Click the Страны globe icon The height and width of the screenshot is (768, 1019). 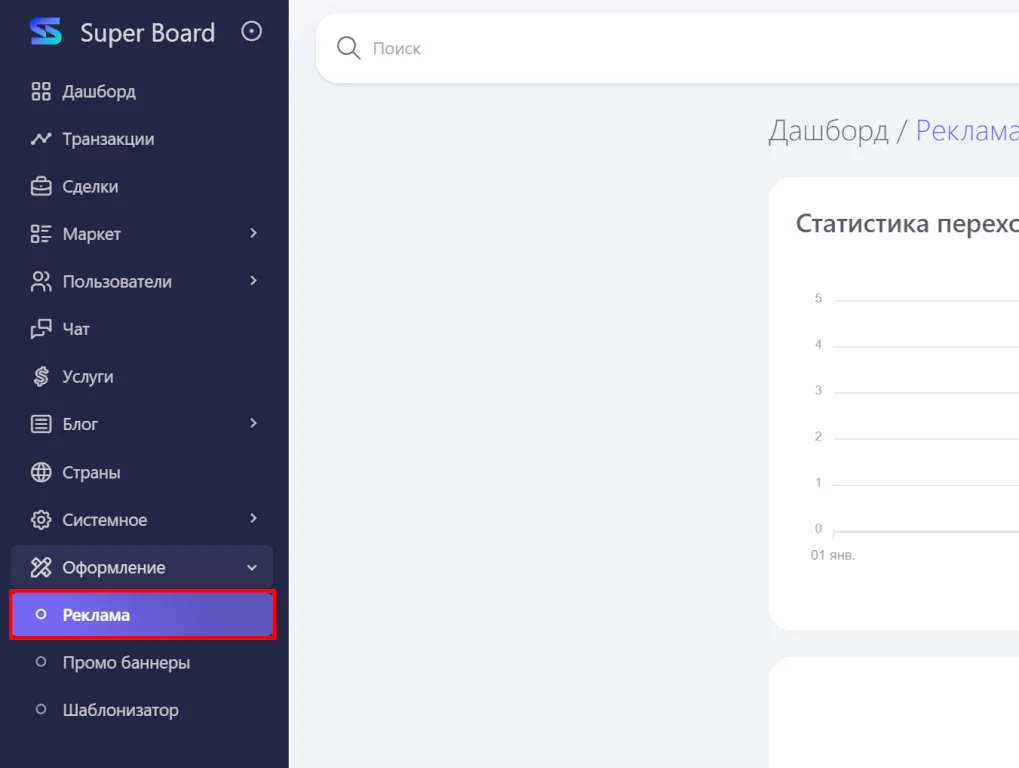pos(41,472)
